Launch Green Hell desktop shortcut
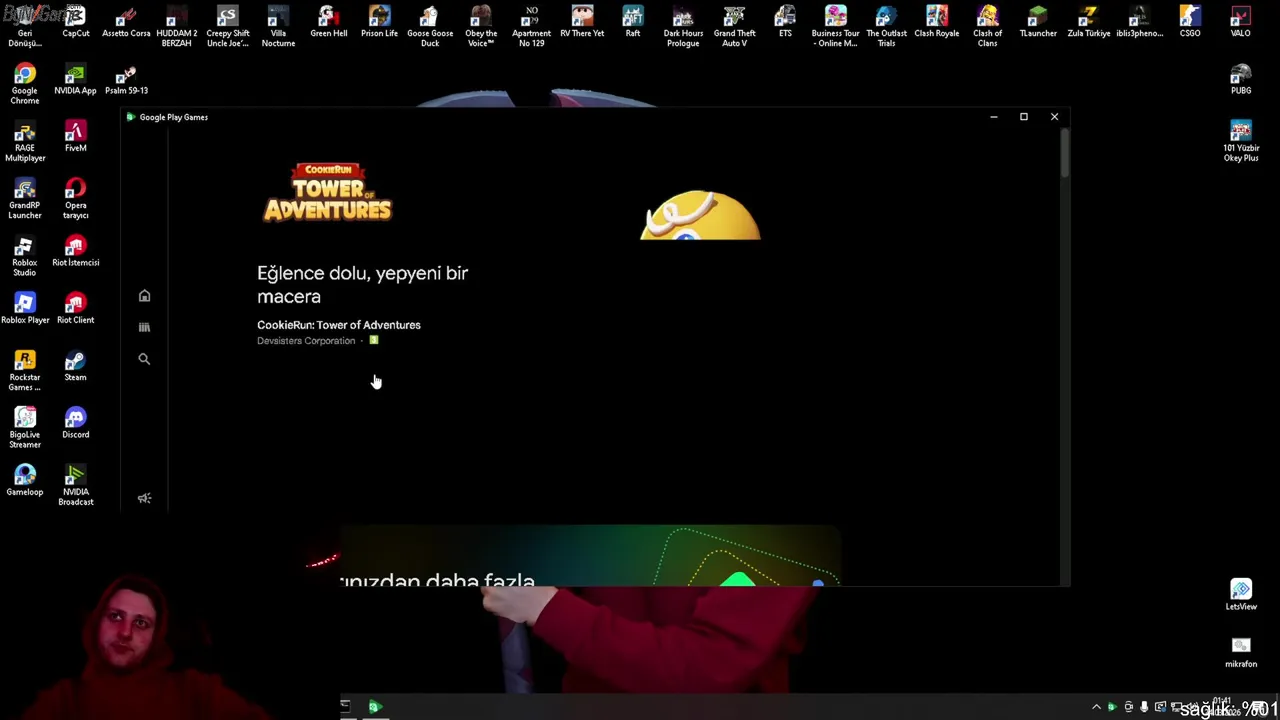 [x=328, y=22]
